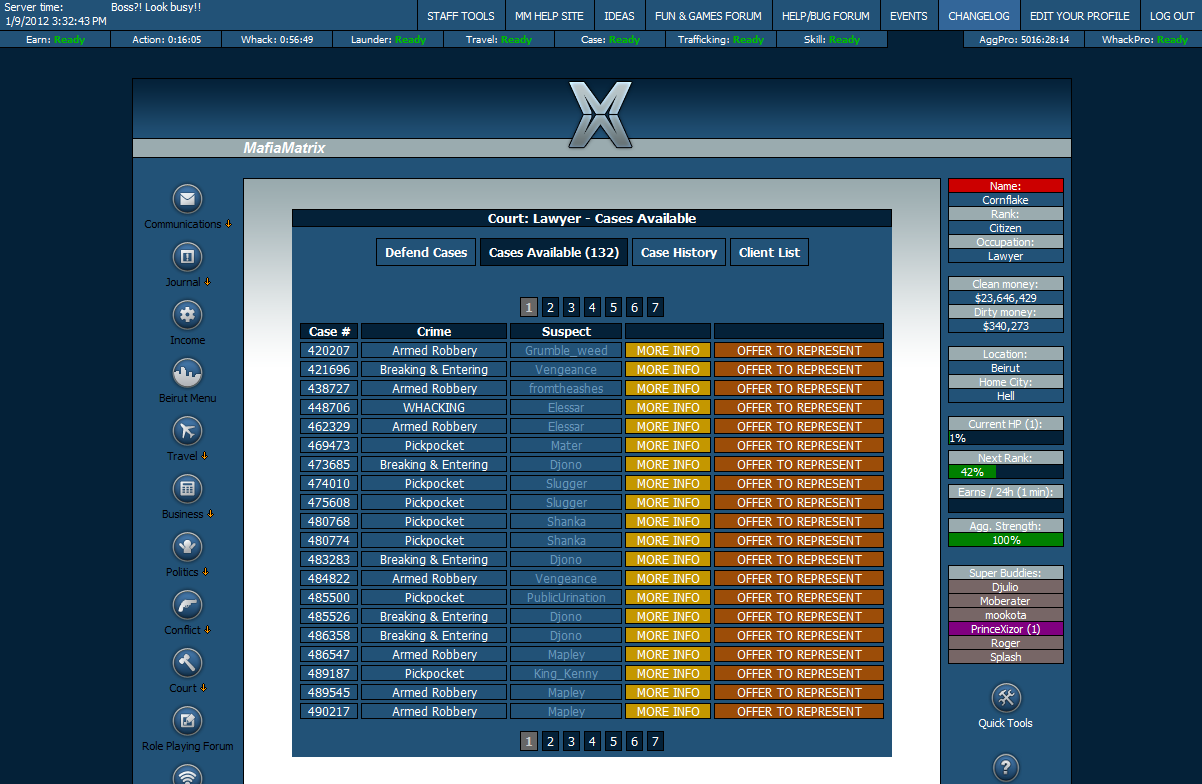Open suspect fromtheashes profile
Screen dimensions: 1202x784
tap(566, 388)
